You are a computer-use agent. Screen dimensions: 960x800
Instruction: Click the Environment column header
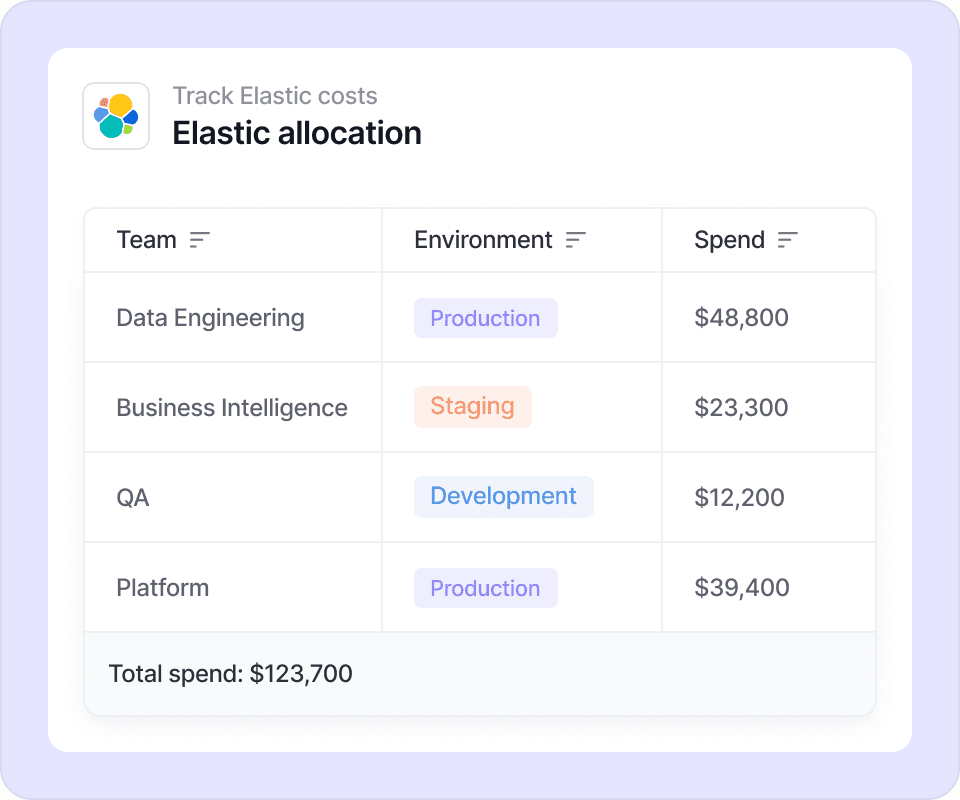tap(483, 240)
